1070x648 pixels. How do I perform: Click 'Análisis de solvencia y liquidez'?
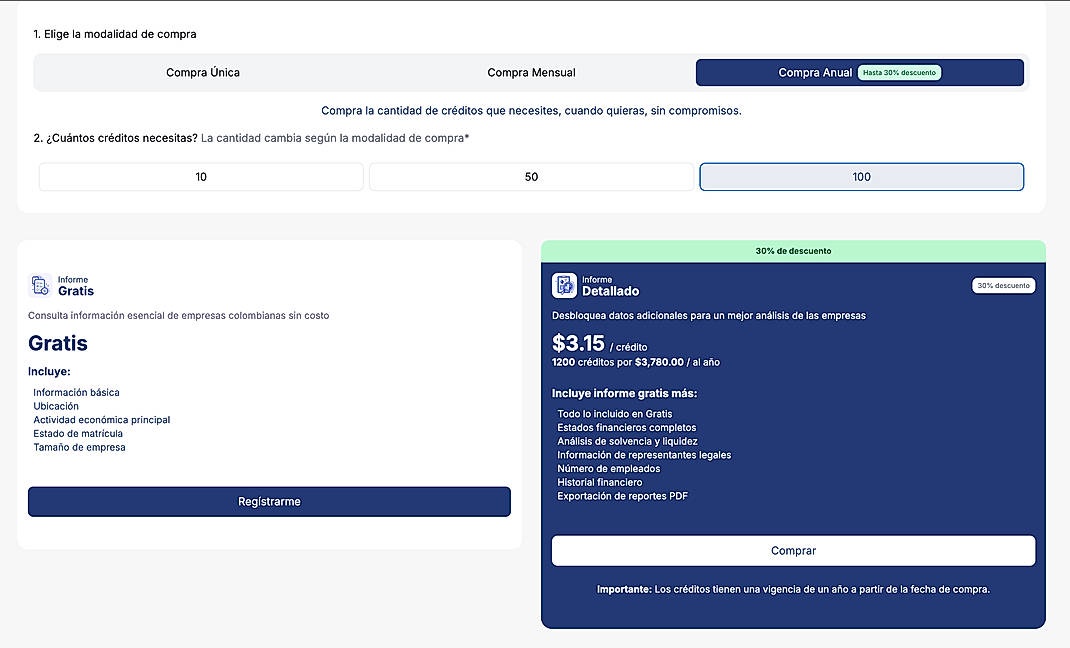point(627,441)
